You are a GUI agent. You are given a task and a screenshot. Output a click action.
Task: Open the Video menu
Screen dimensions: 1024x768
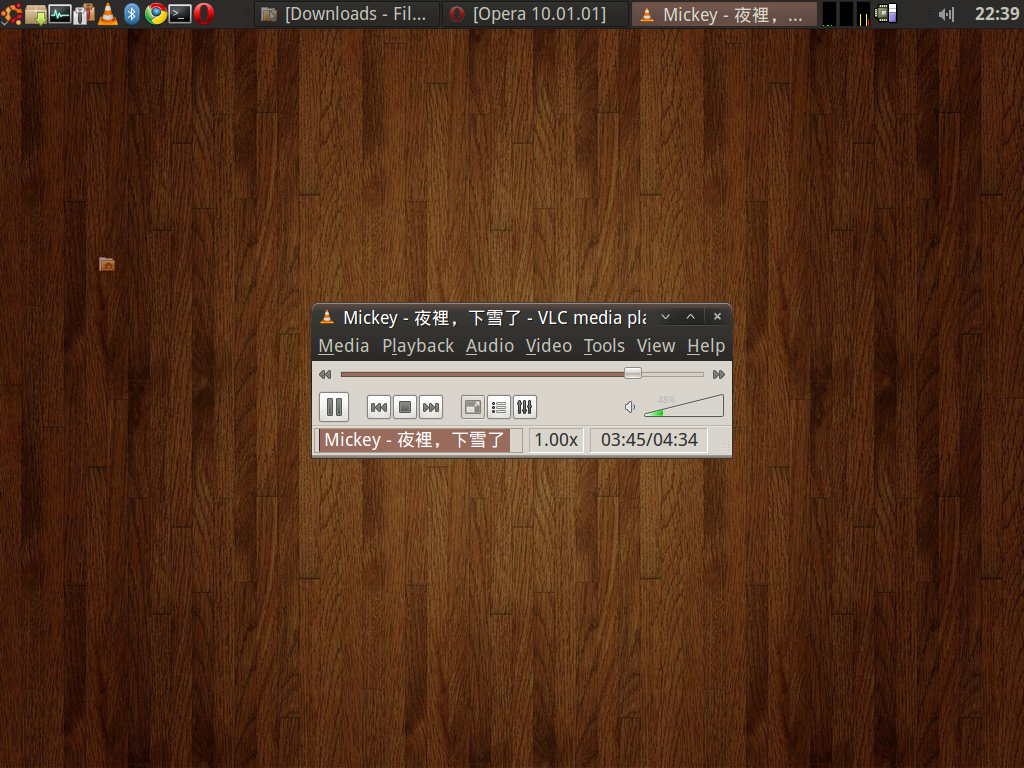tap(549, 345)
